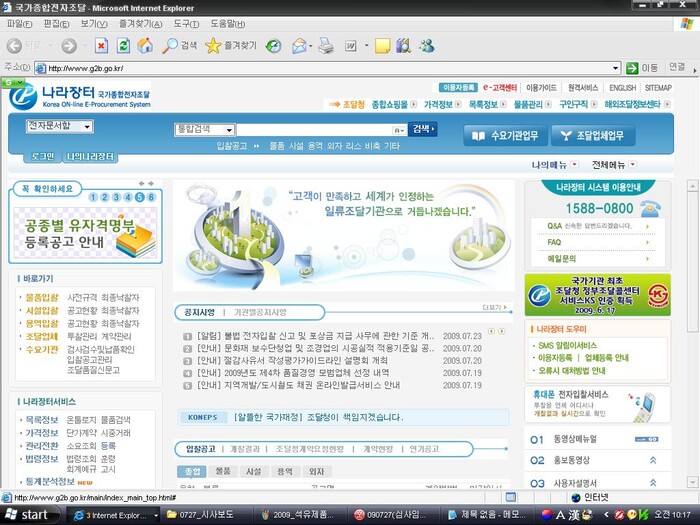Click the page vertical scrollbar down arrow
Screen dimensions: 700x525
692,482
